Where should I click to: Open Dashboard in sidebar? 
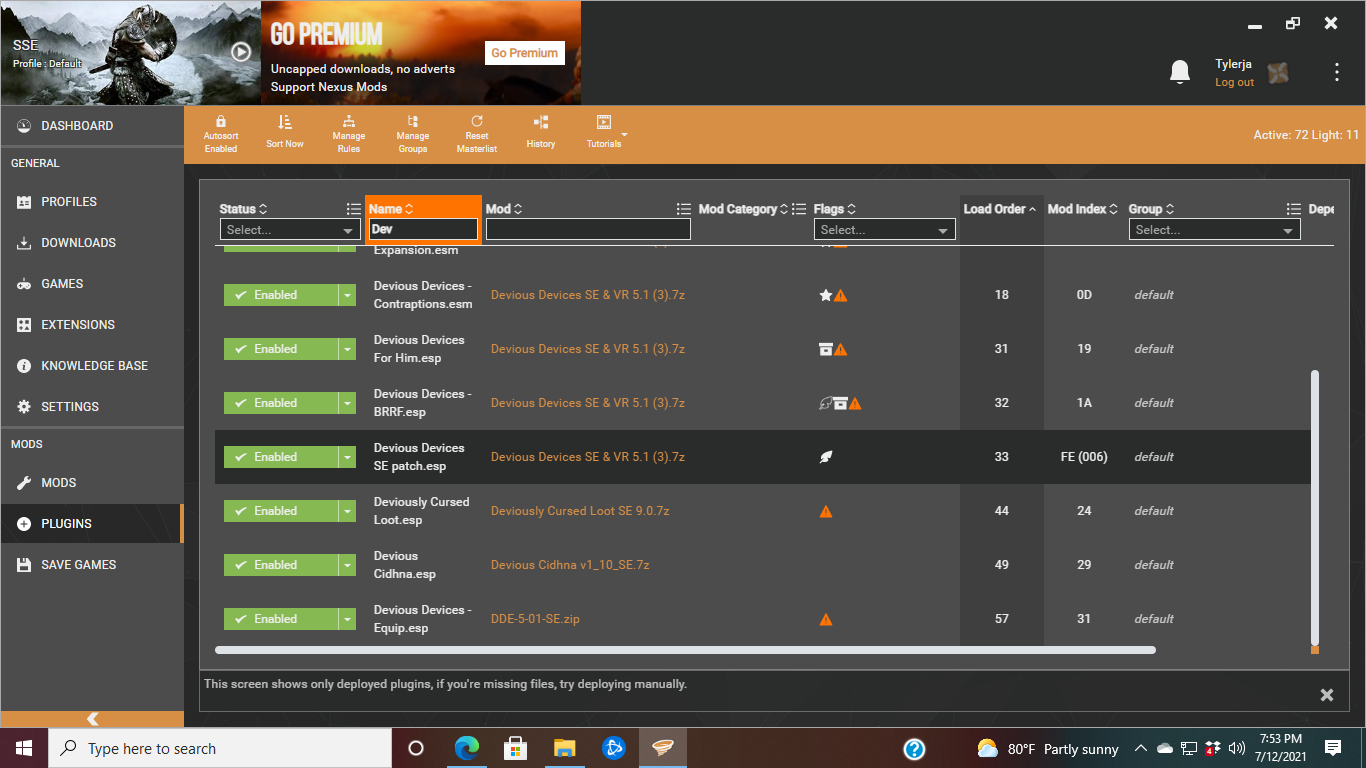coord(92,126)
